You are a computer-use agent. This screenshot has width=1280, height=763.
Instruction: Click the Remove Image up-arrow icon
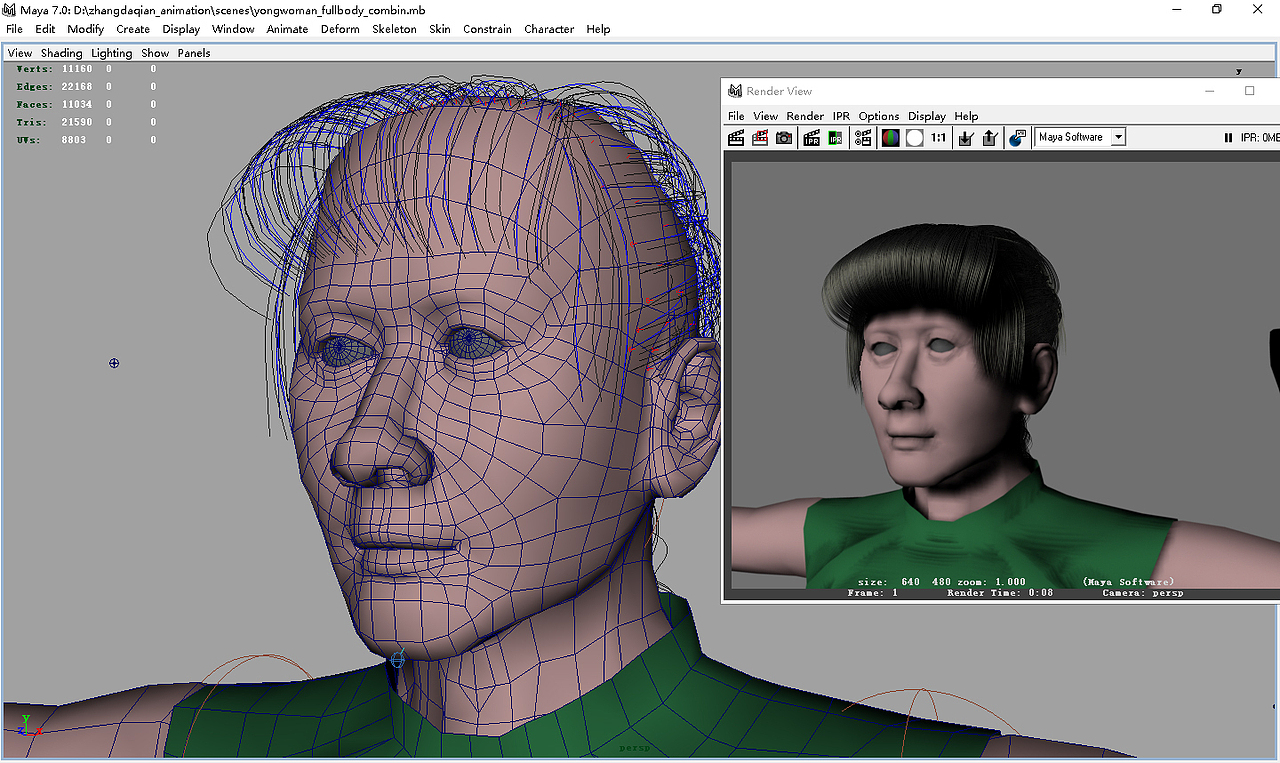point(989,138)
